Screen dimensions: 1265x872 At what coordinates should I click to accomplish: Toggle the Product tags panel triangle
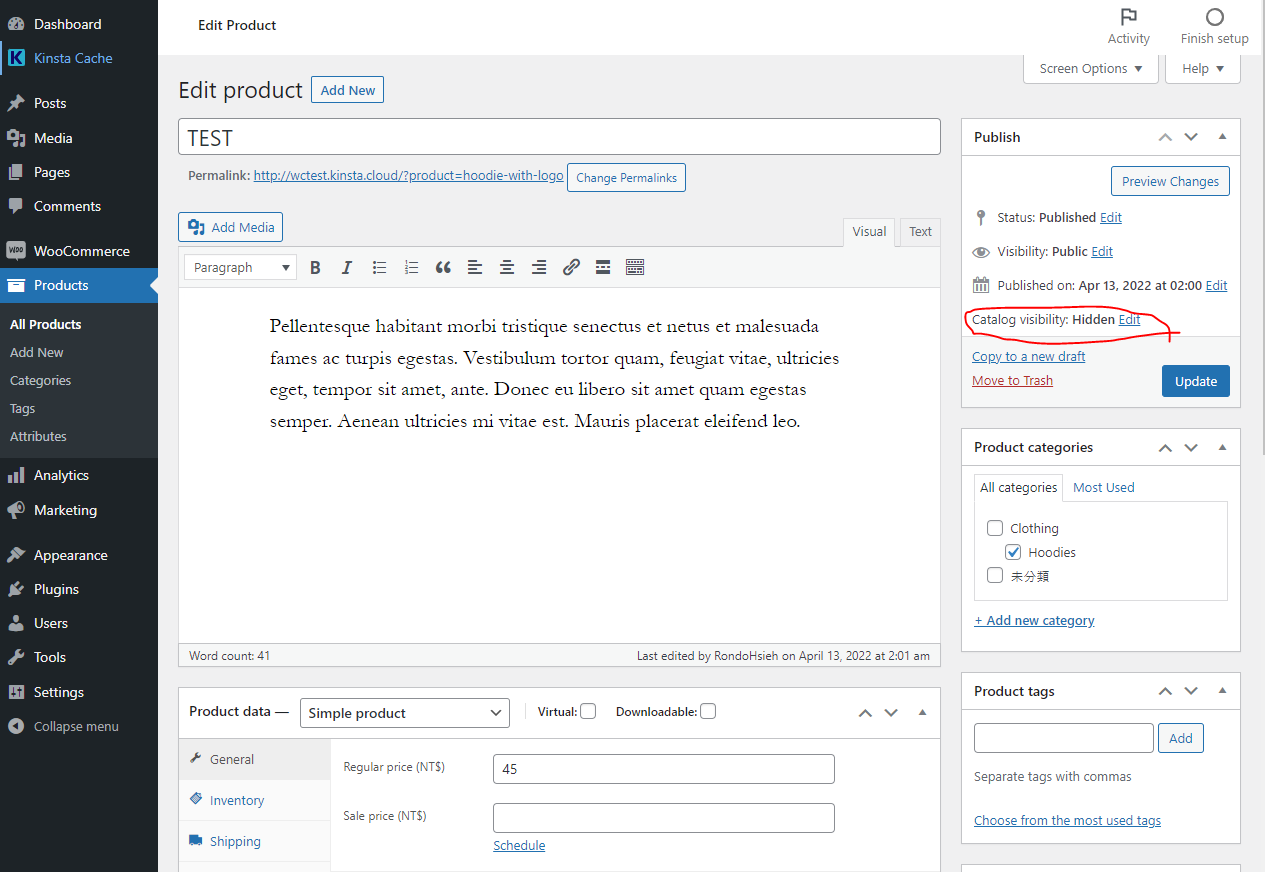pyautogui.click(x=1222, y=691)
